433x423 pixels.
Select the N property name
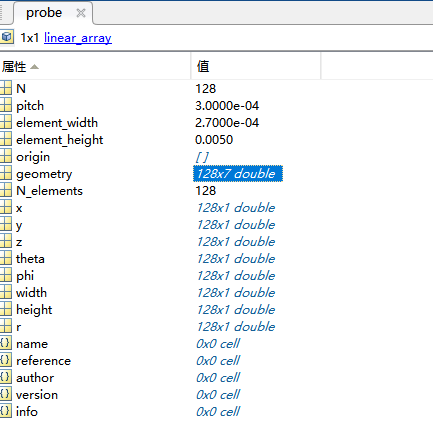pos(21,89)
